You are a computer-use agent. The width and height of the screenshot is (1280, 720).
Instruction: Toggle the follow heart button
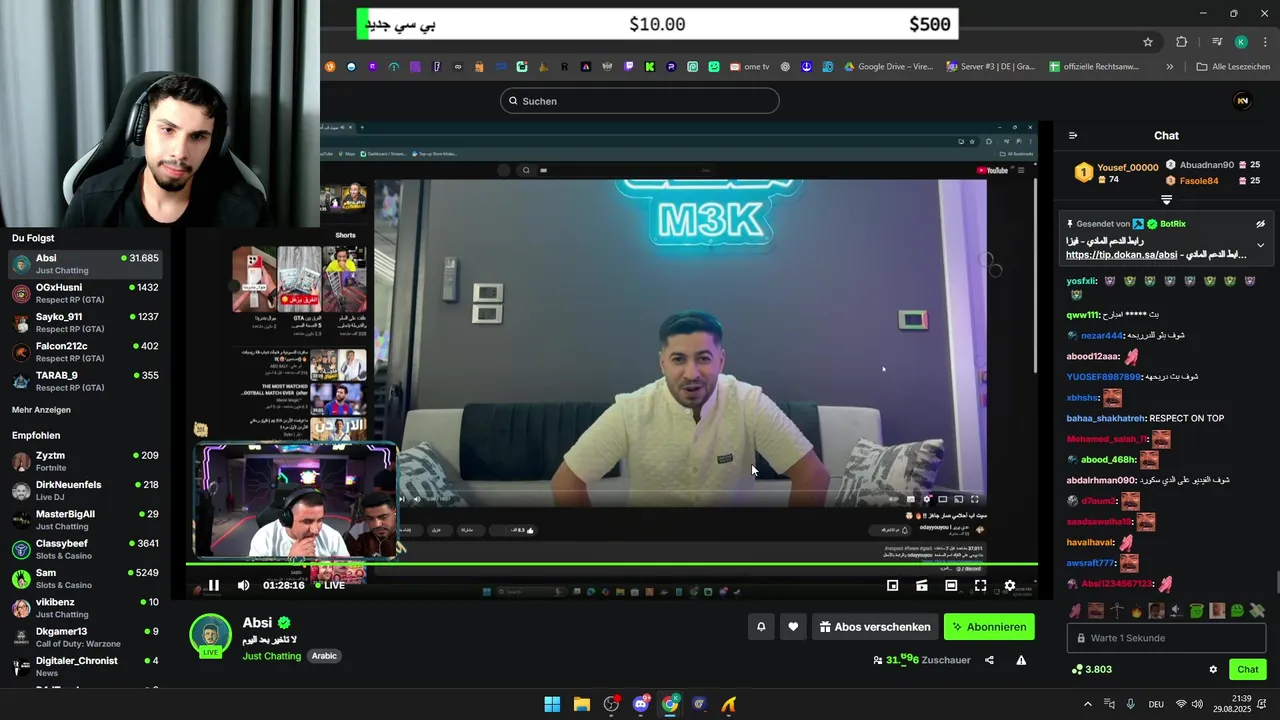coord(793,627)
